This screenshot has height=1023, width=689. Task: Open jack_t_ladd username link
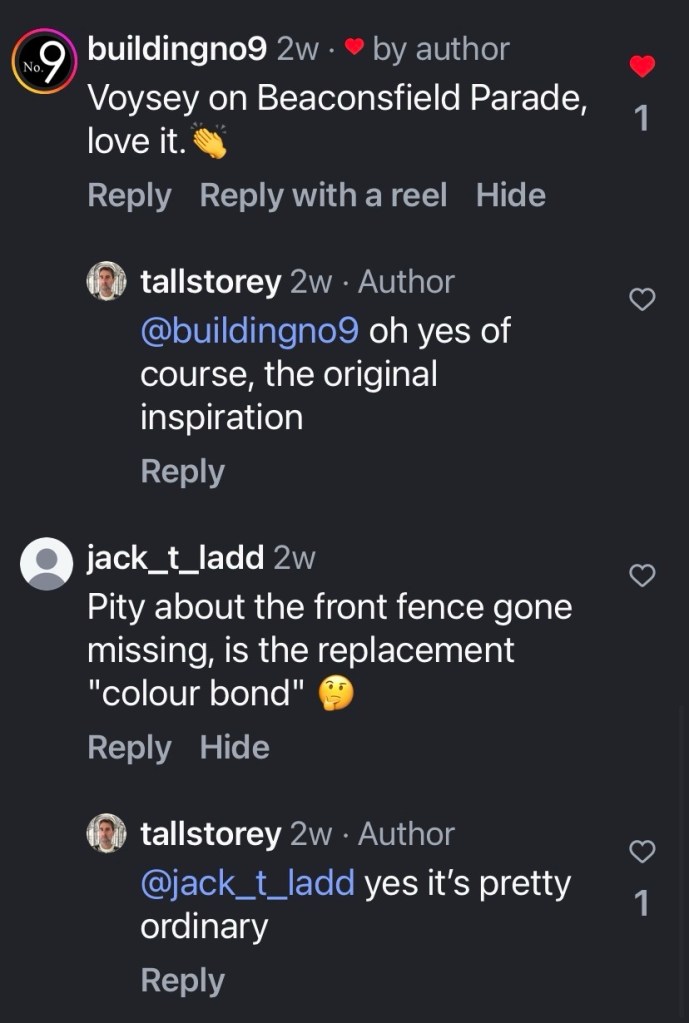pyautogui.click(x=175, y=557)
